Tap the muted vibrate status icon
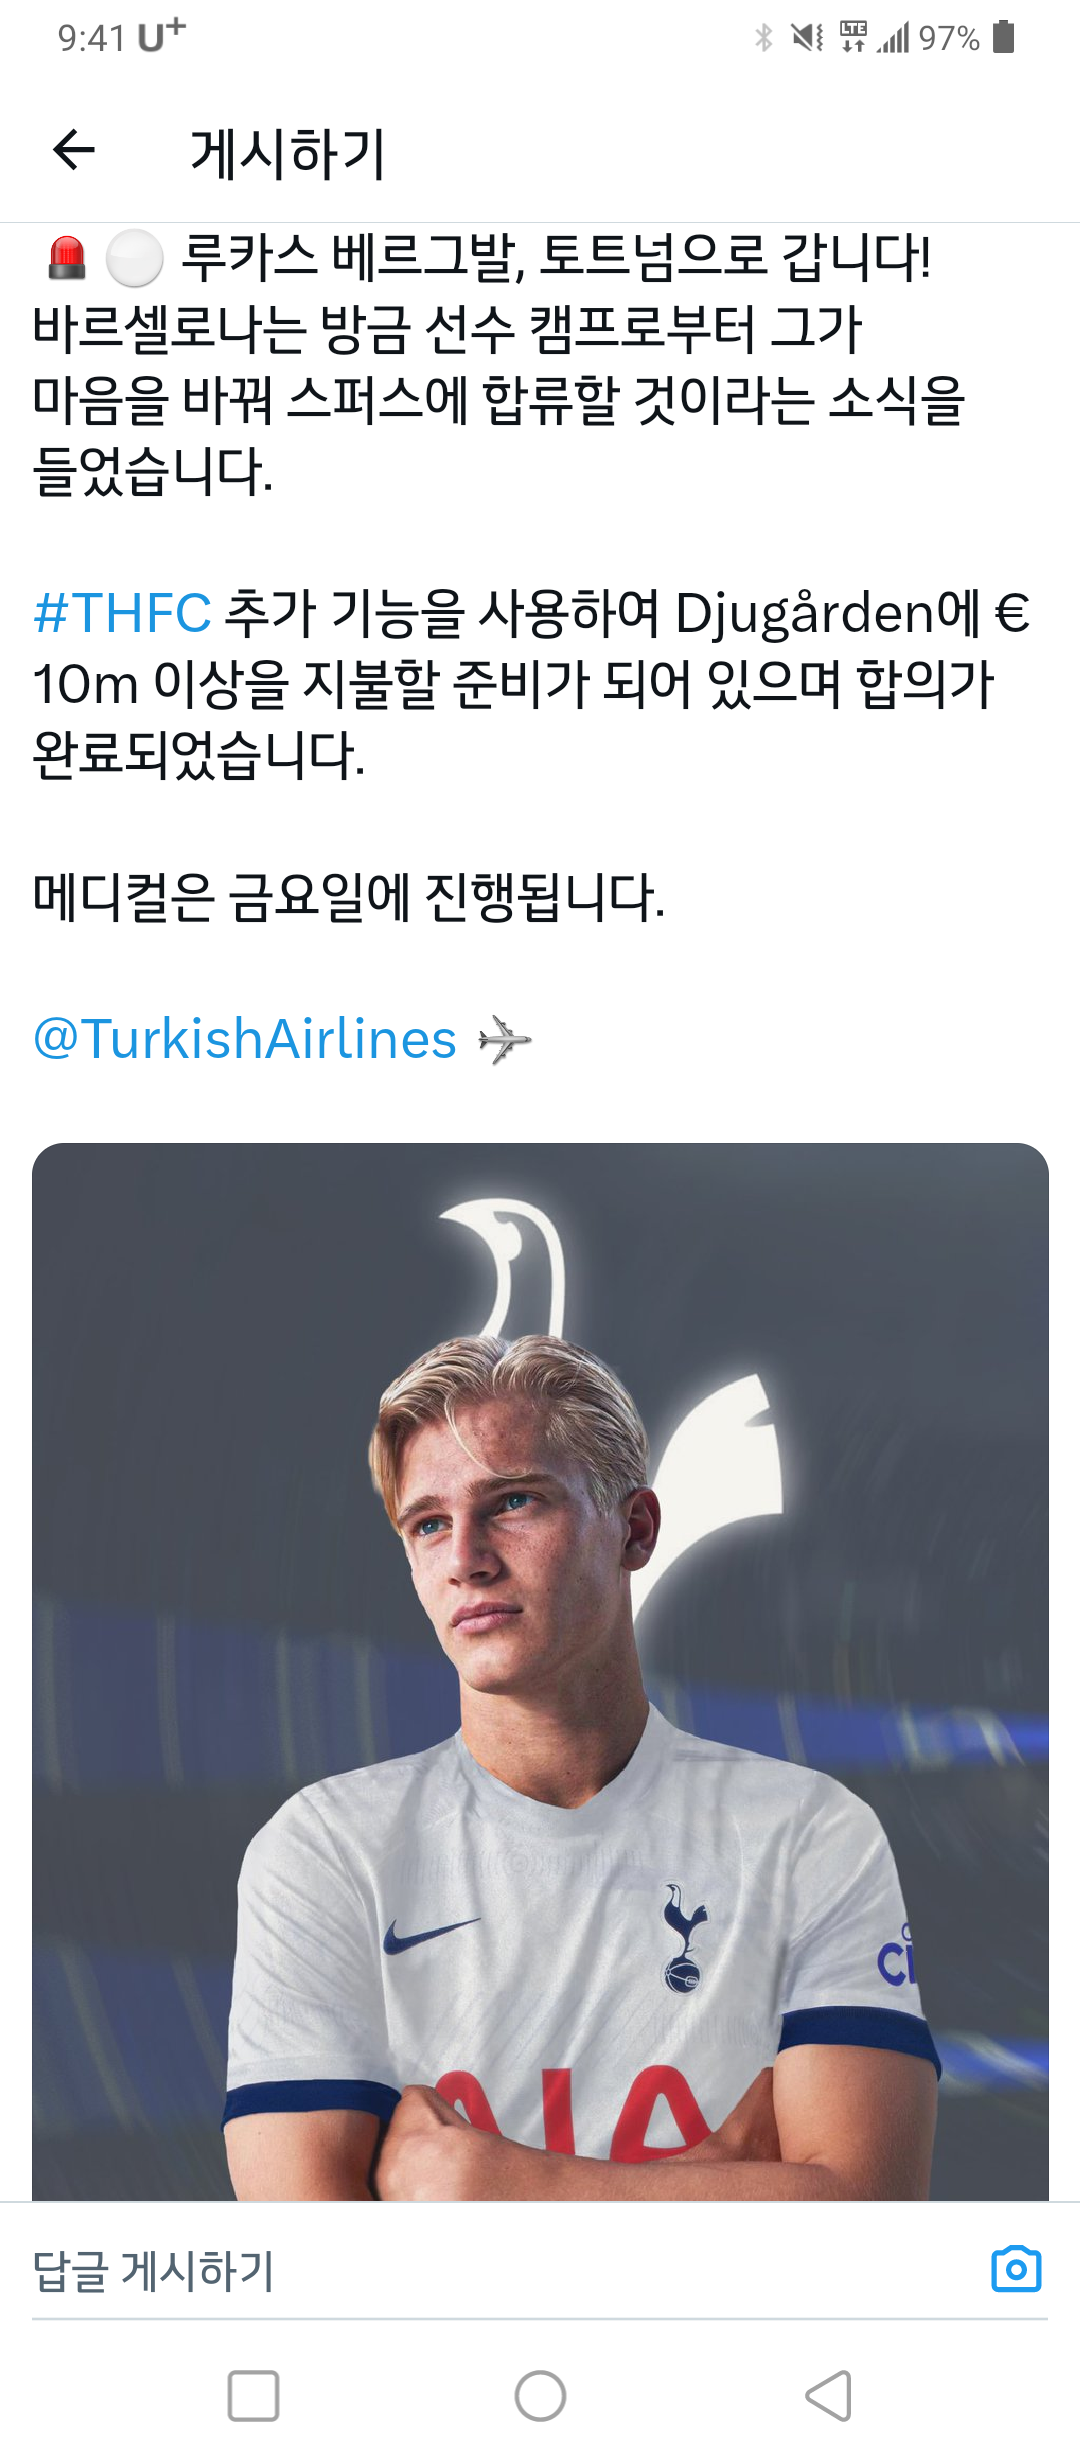The height and width of the screenshot is (2460, 1080). tap(807, 38)
